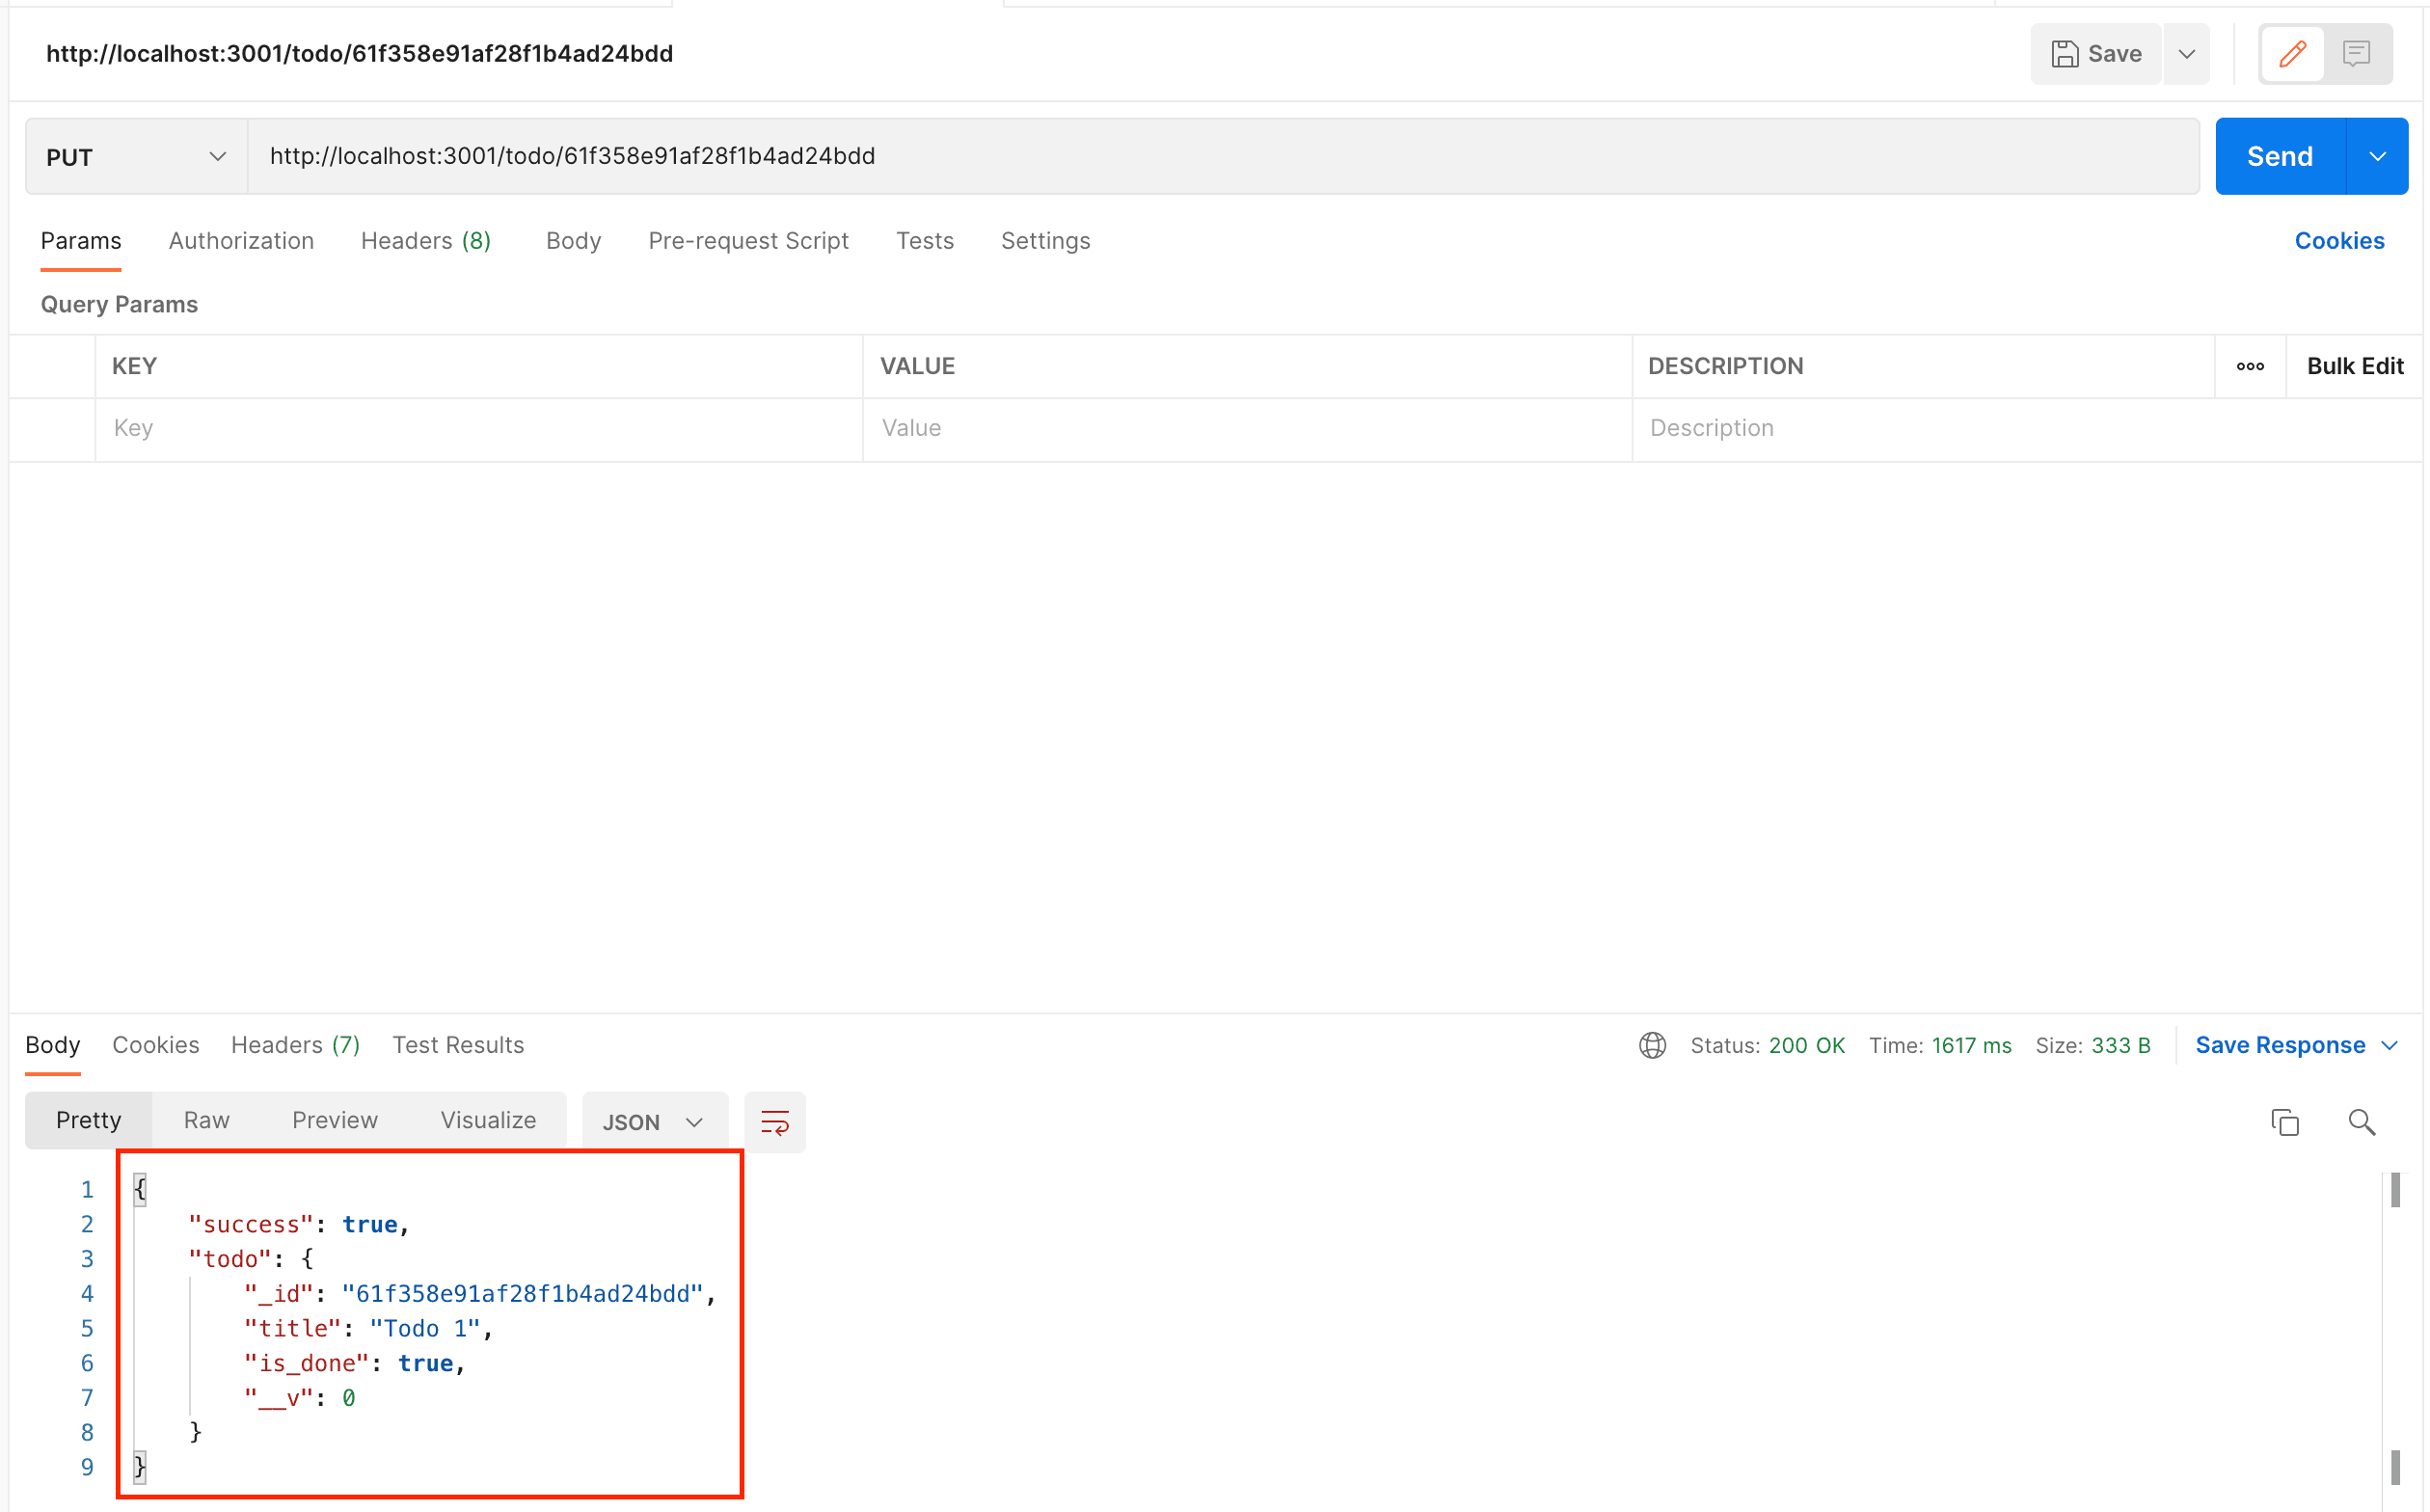This screenshot has height=1512, width=2430.
Task: Switch to Preview response view
Action: pos(335,1120)
